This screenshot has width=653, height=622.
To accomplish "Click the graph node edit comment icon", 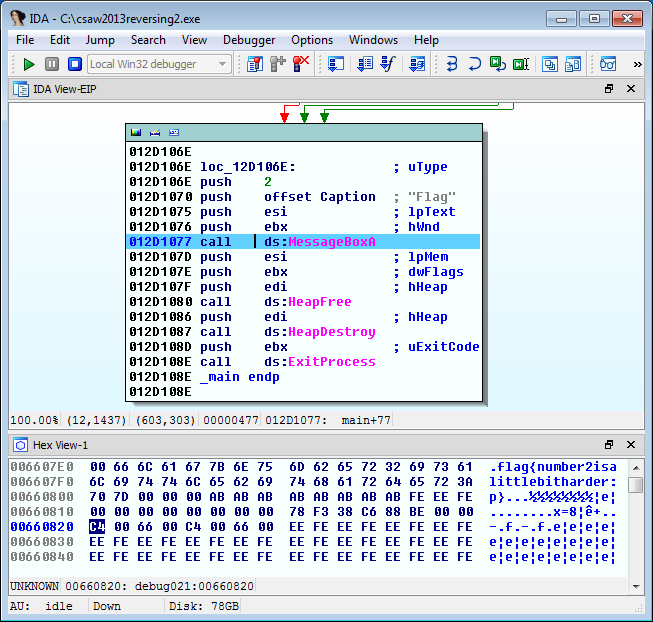I will tap(155, 132).
